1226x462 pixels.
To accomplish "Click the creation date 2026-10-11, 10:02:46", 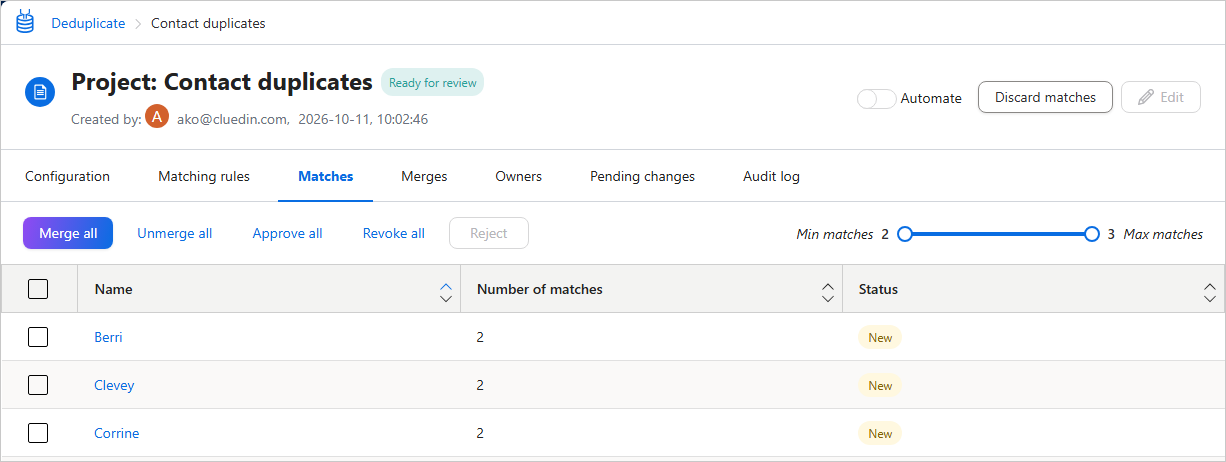I will 363,119.
